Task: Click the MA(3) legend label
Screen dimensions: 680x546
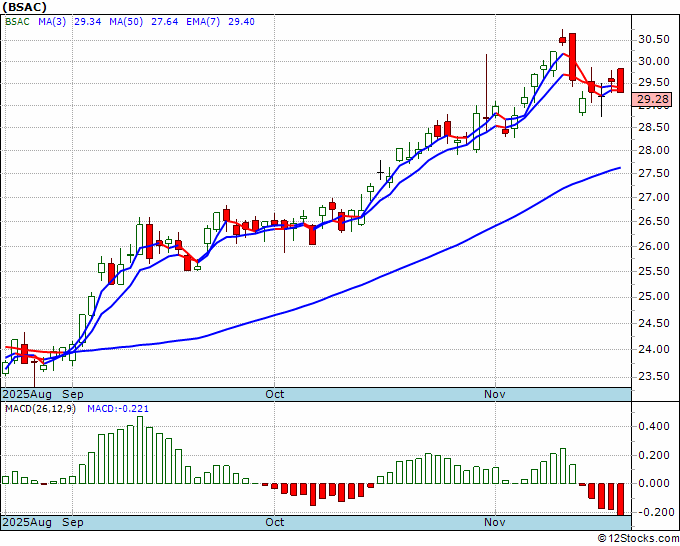Action: click(x=52, y=22)
